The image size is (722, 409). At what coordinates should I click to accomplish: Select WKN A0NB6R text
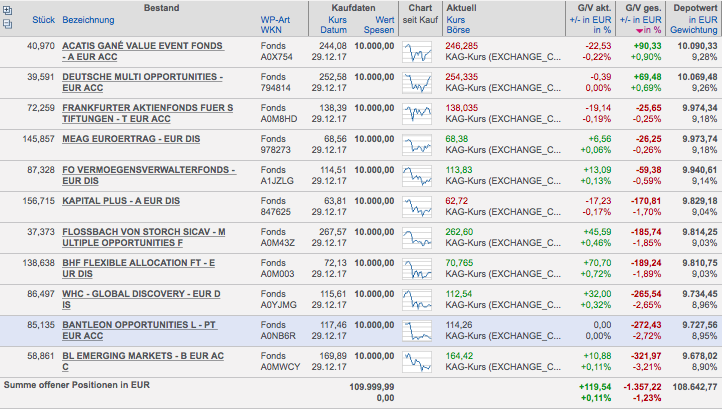[x=278, y=336]
